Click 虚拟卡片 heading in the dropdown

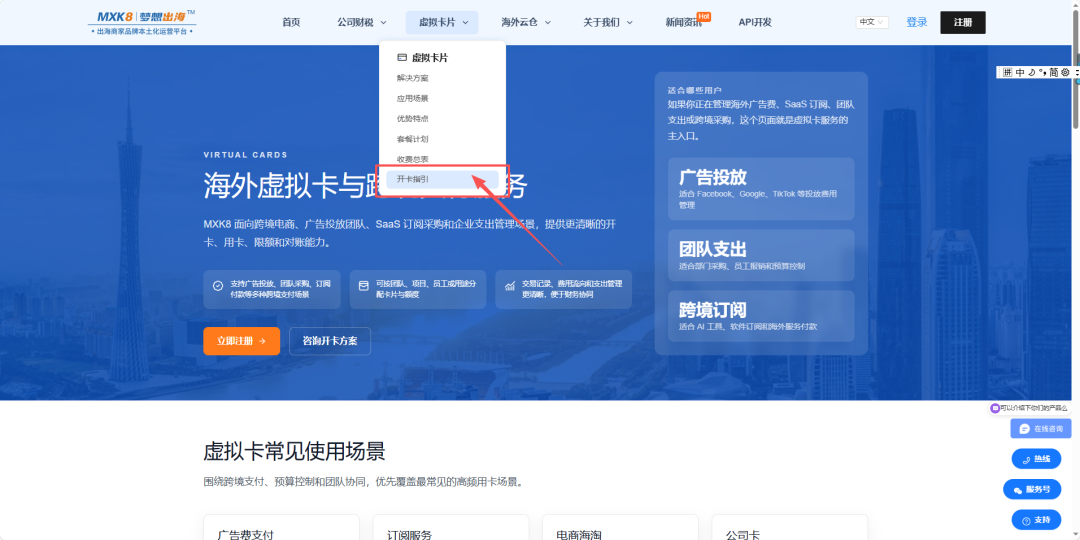(x=430, y=59)
